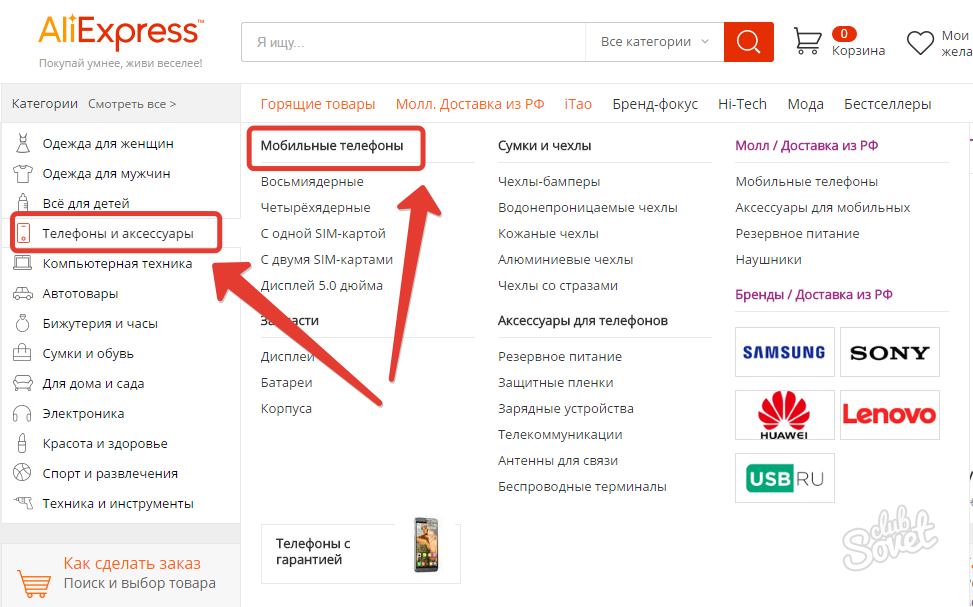Click the drill icon for Техника и инструменты
Screen dimensions: 973x607
tap(23, 503)
